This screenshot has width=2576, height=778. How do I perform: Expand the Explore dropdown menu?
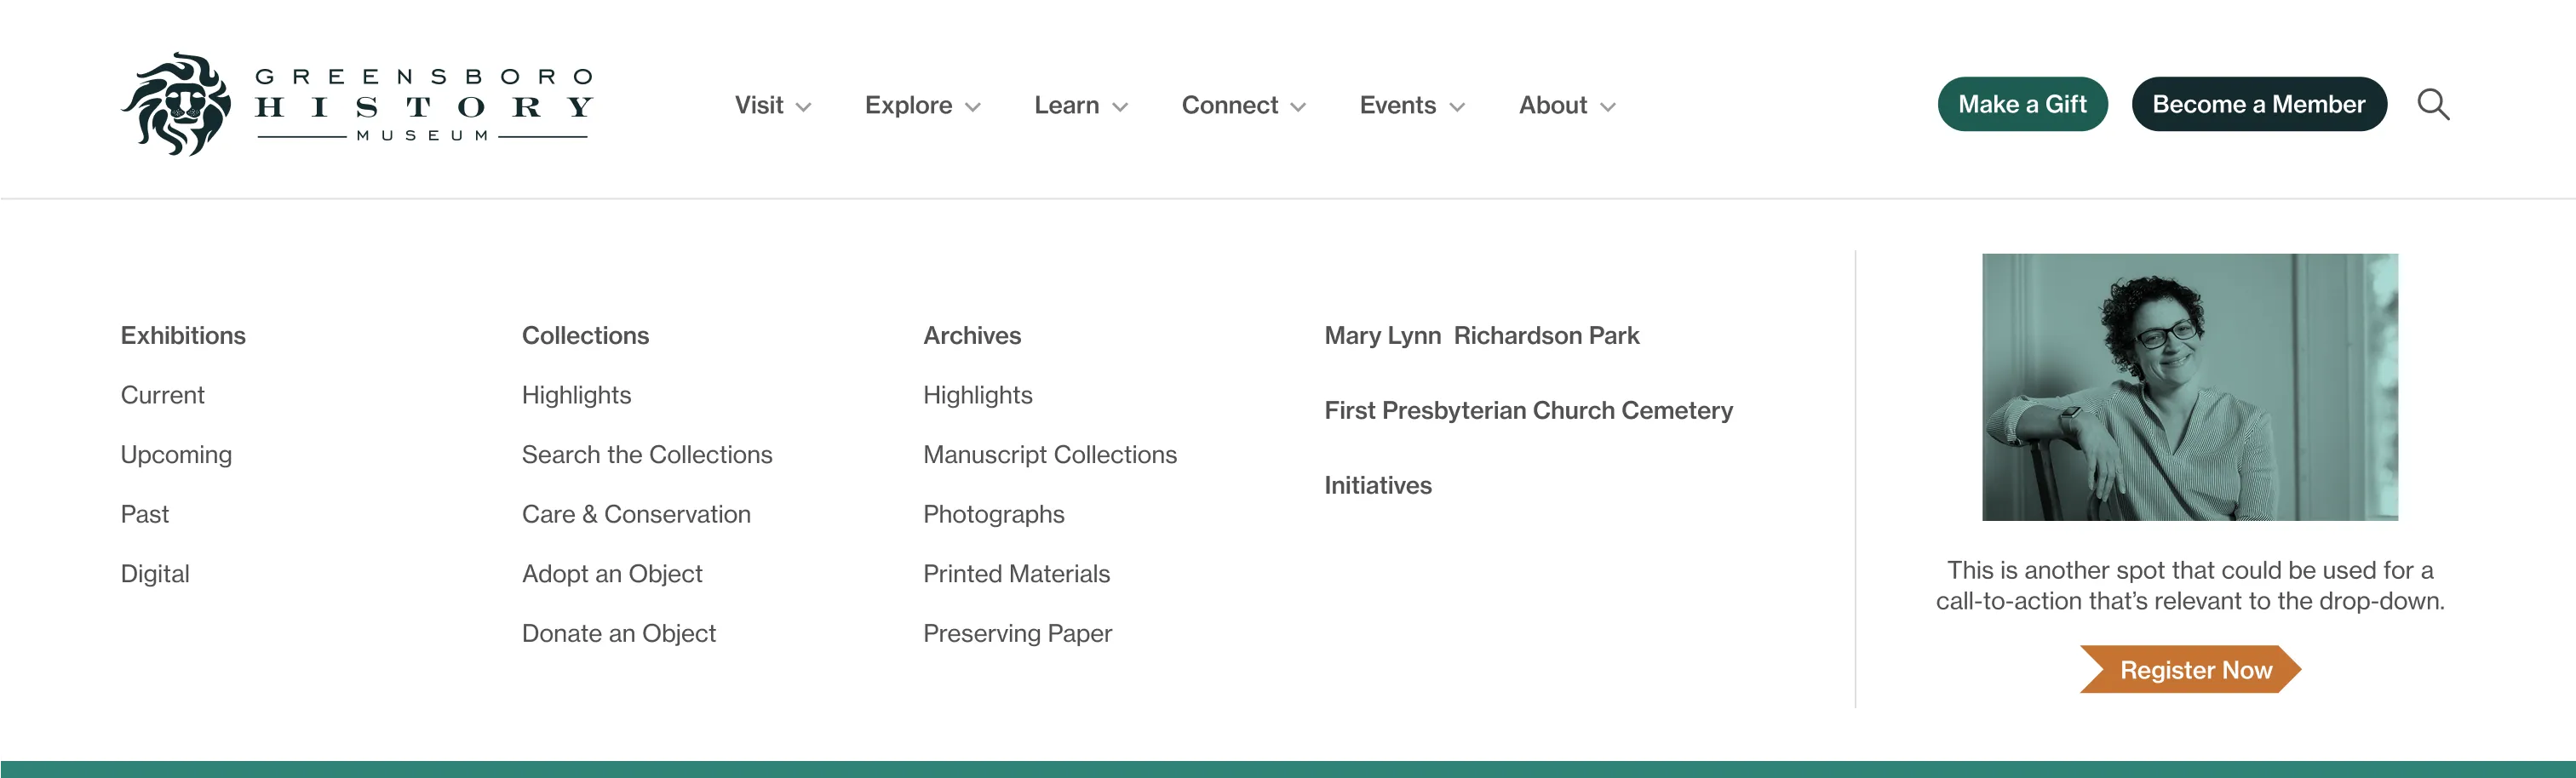[x=920, y=105]
